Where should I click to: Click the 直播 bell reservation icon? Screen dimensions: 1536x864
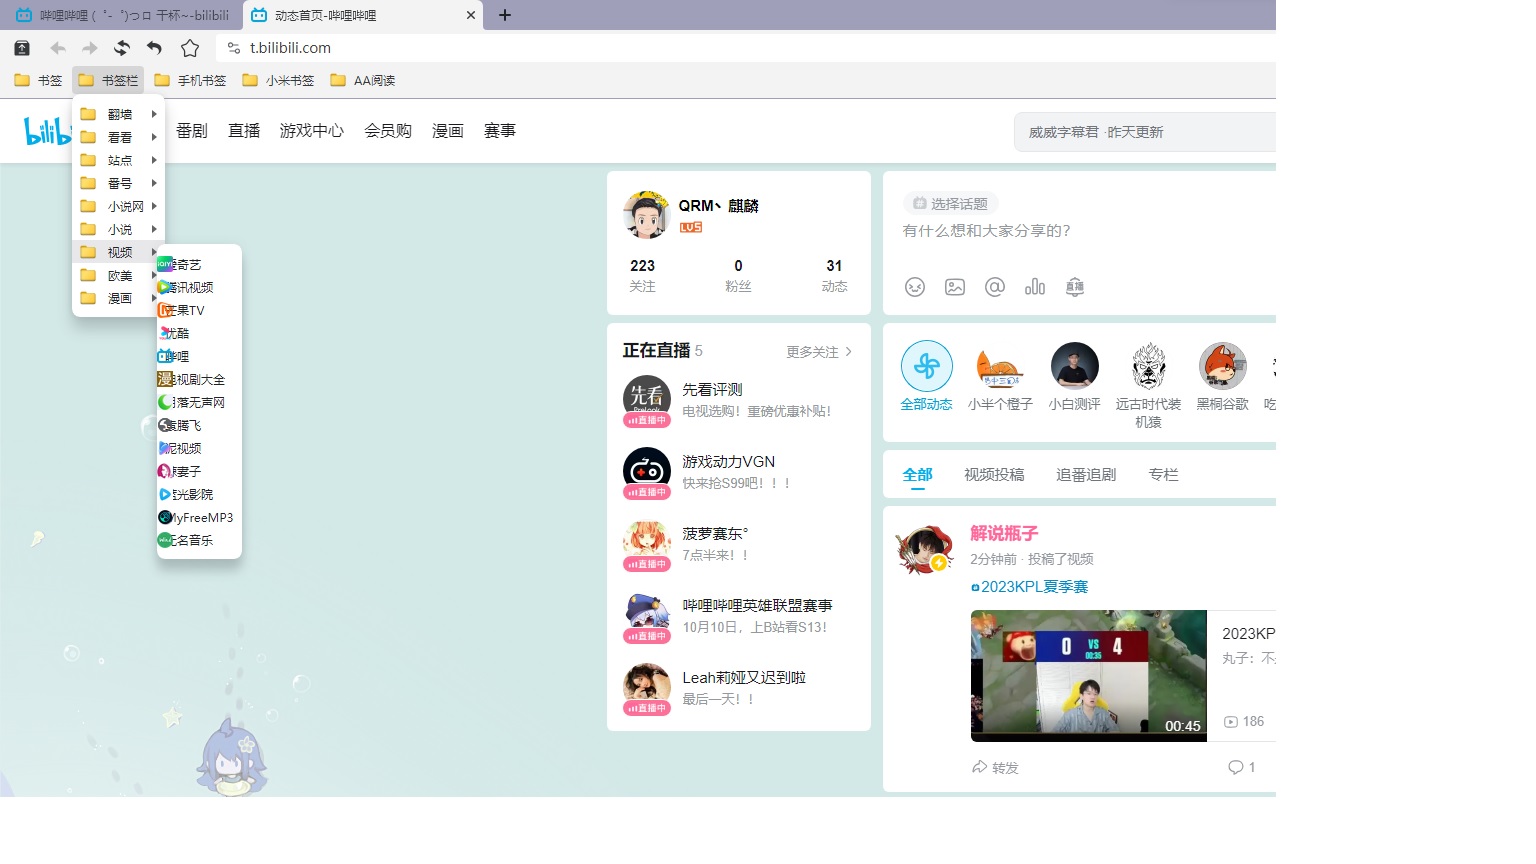[1075, 287]
